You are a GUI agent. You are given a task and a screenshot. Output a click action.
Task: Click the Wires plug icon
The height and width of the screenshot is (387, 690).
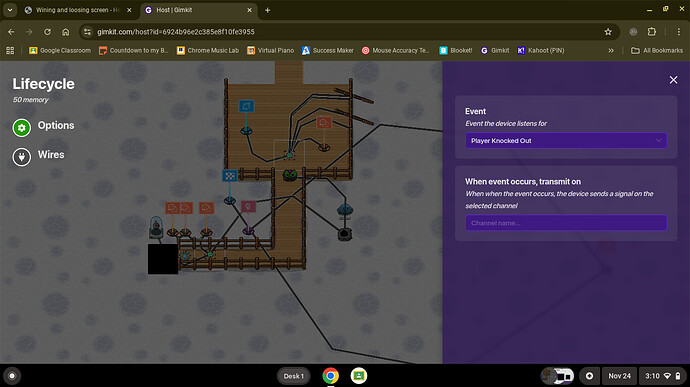22,157
